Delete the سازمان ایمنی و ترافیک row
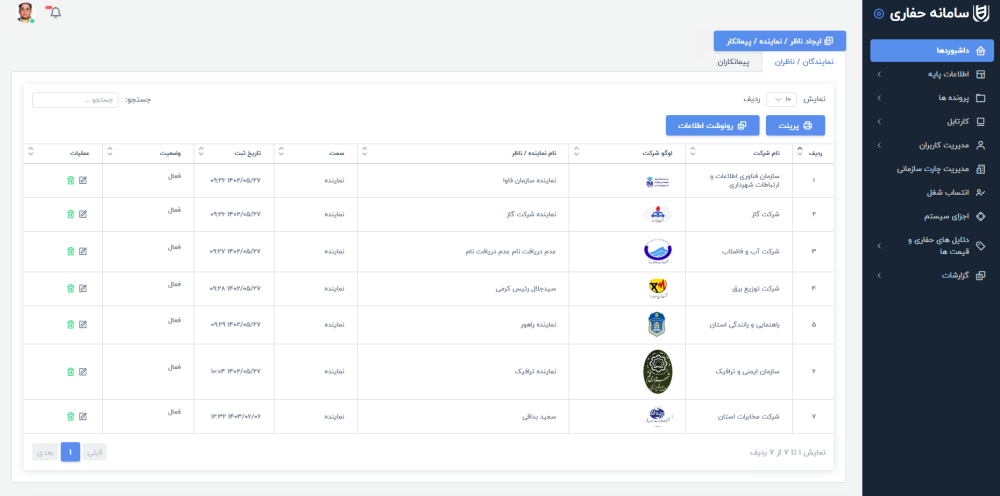 point(70,372)
